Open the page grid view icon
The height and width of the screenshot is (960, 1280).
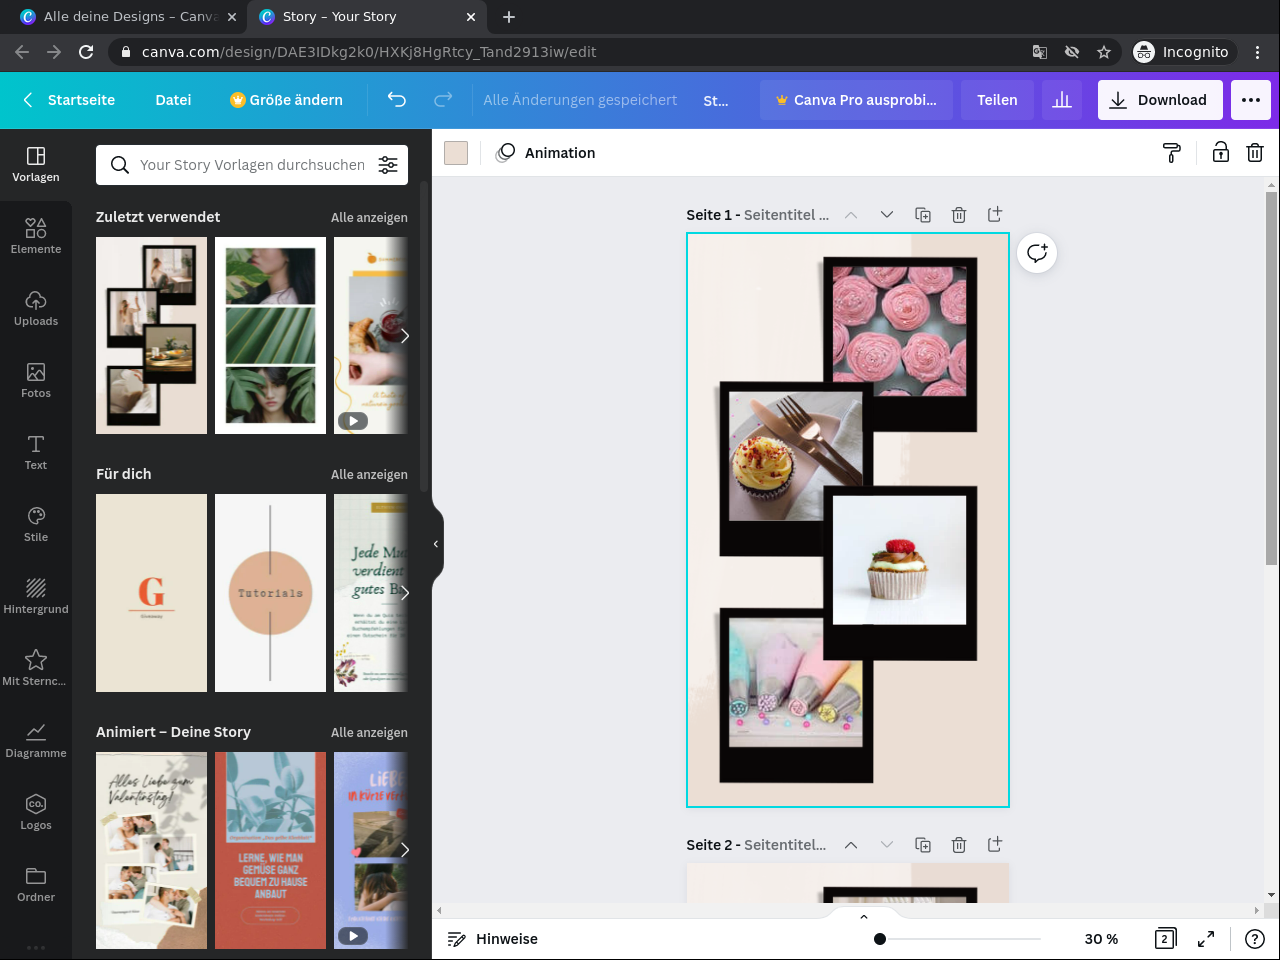(x=1165, y=939)
